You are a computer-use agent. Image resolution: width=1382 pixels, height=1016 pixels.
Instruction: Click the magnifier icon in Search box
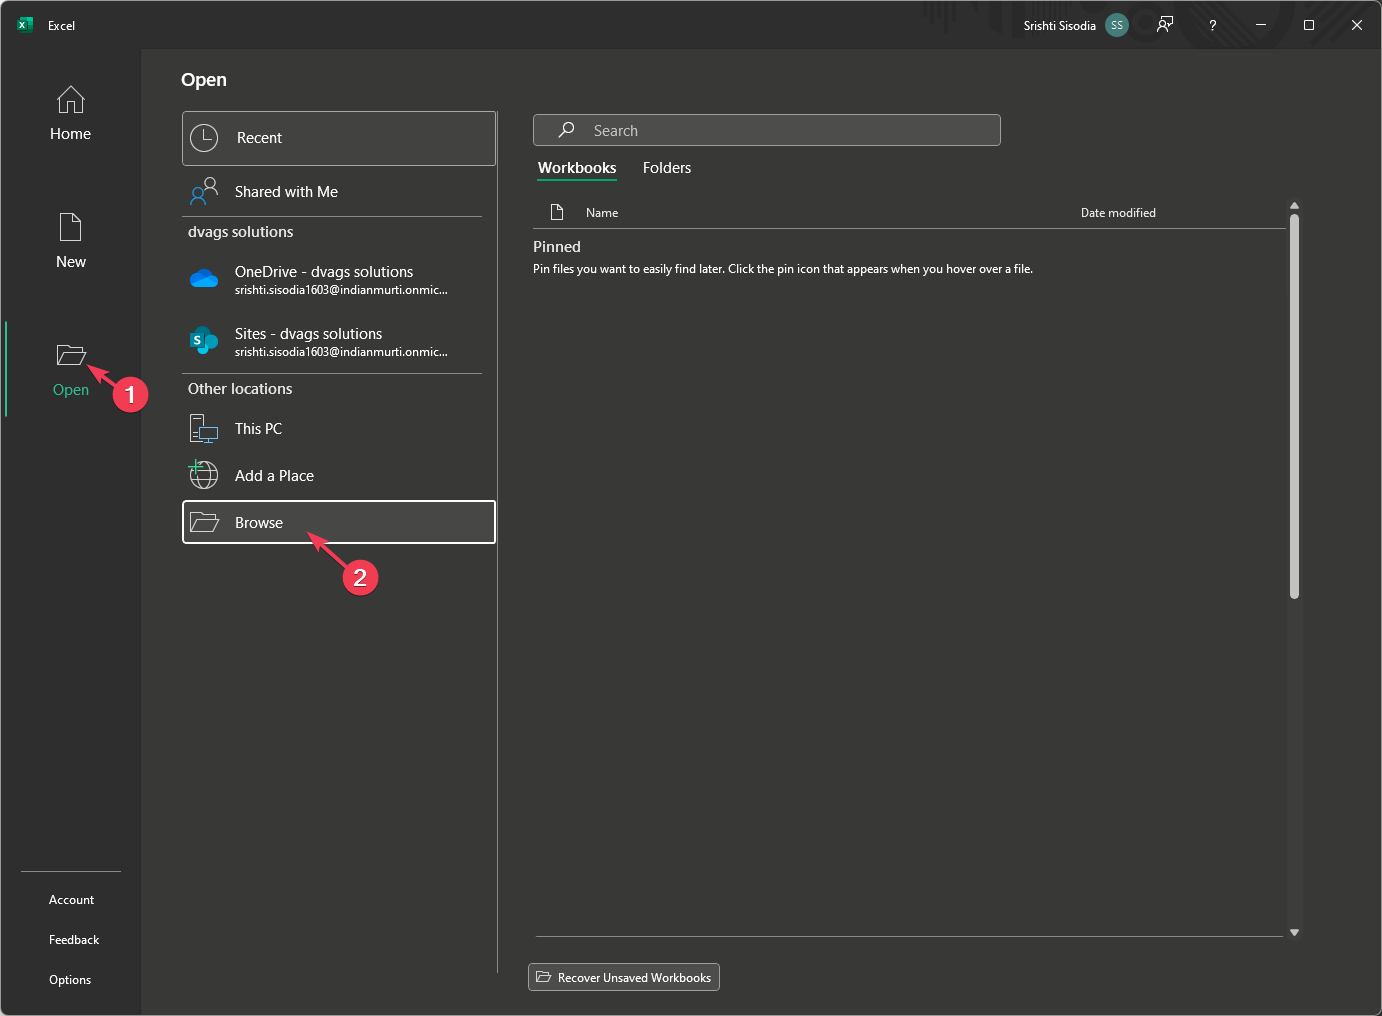(566, 130)
